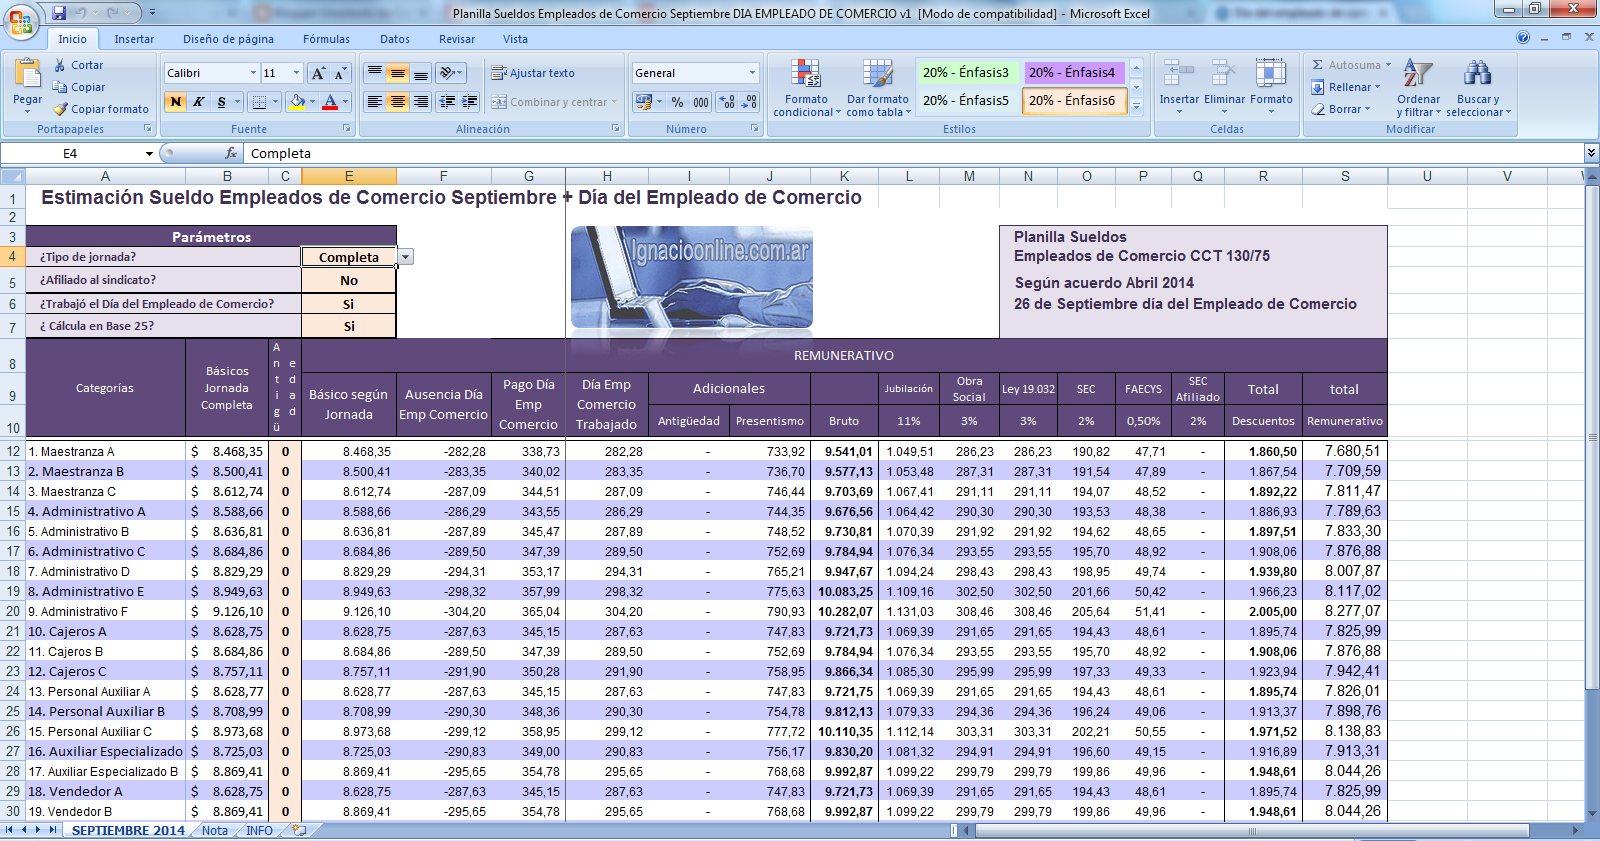Open the font name Calibri dropdown
The height and width of the screenshot is (841, 1600).
click(x=253, y=73)
